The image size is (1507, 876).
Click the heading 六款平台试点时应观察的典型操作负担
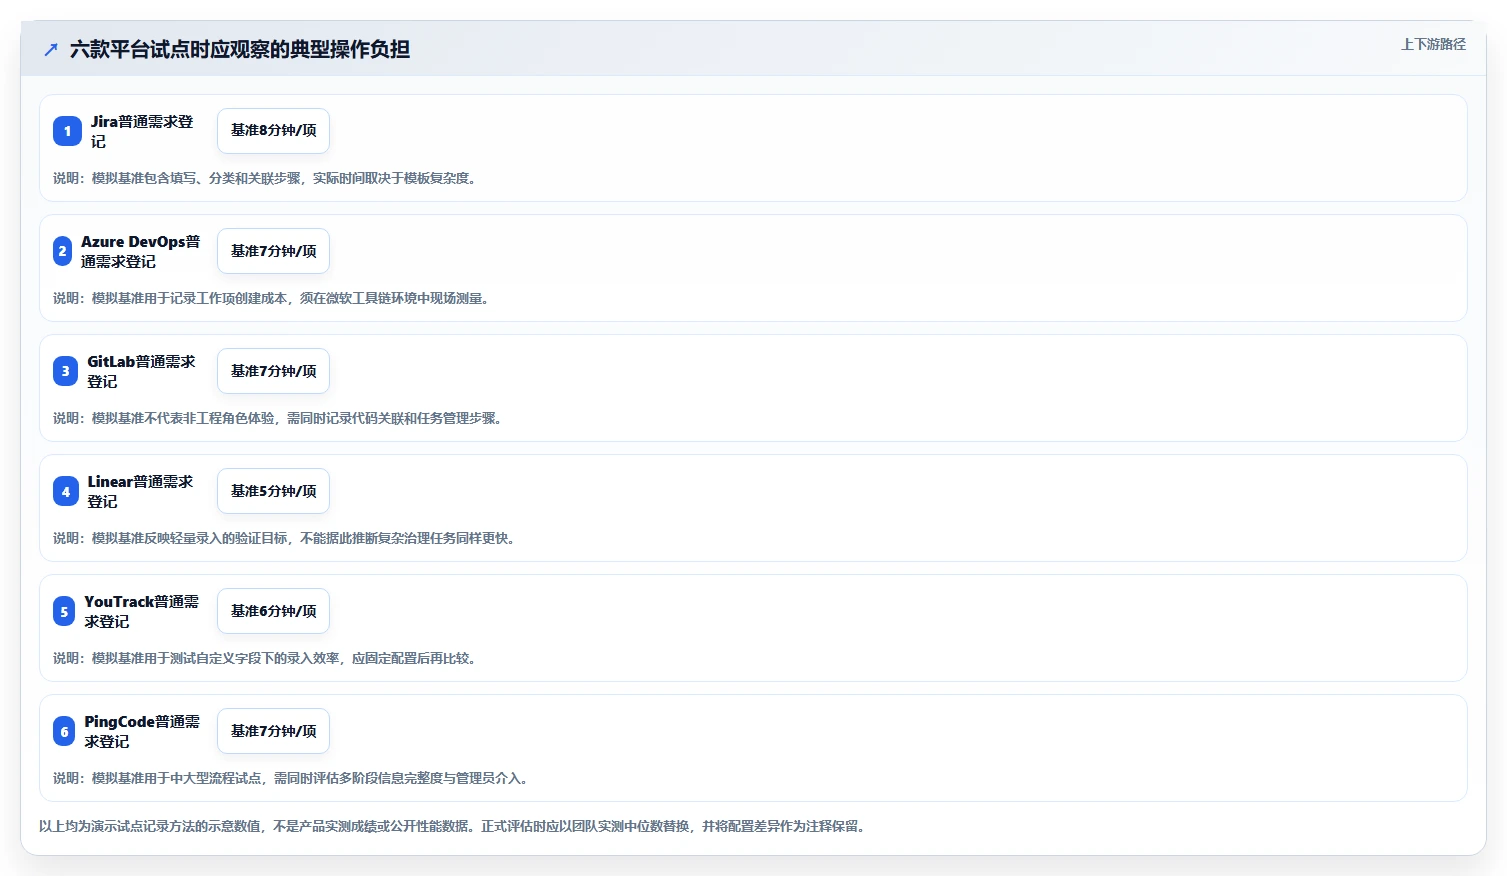(240, 49)
